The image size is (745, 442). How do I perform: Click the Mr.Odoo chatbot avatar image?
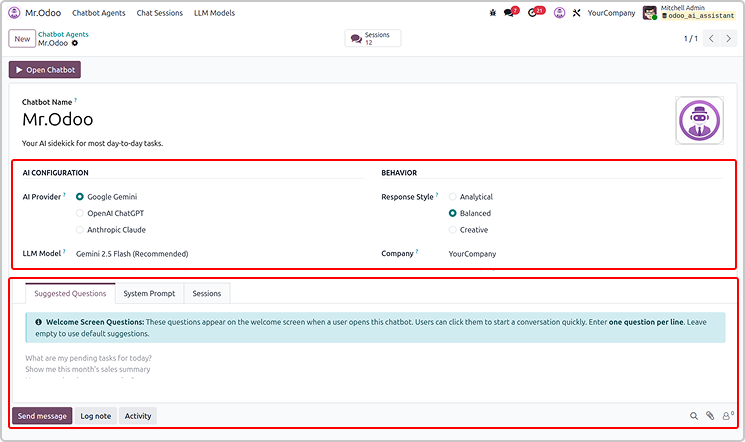[699, 121]
